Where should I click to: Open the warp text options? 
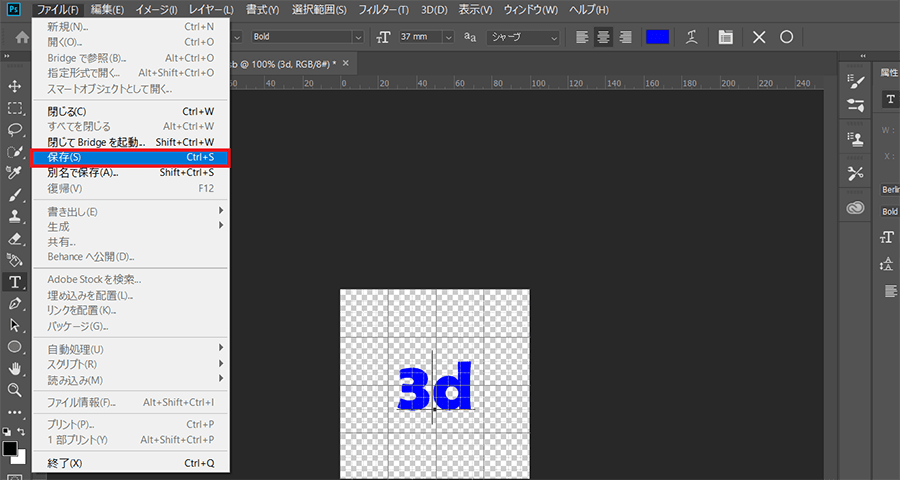click(692, 37)
